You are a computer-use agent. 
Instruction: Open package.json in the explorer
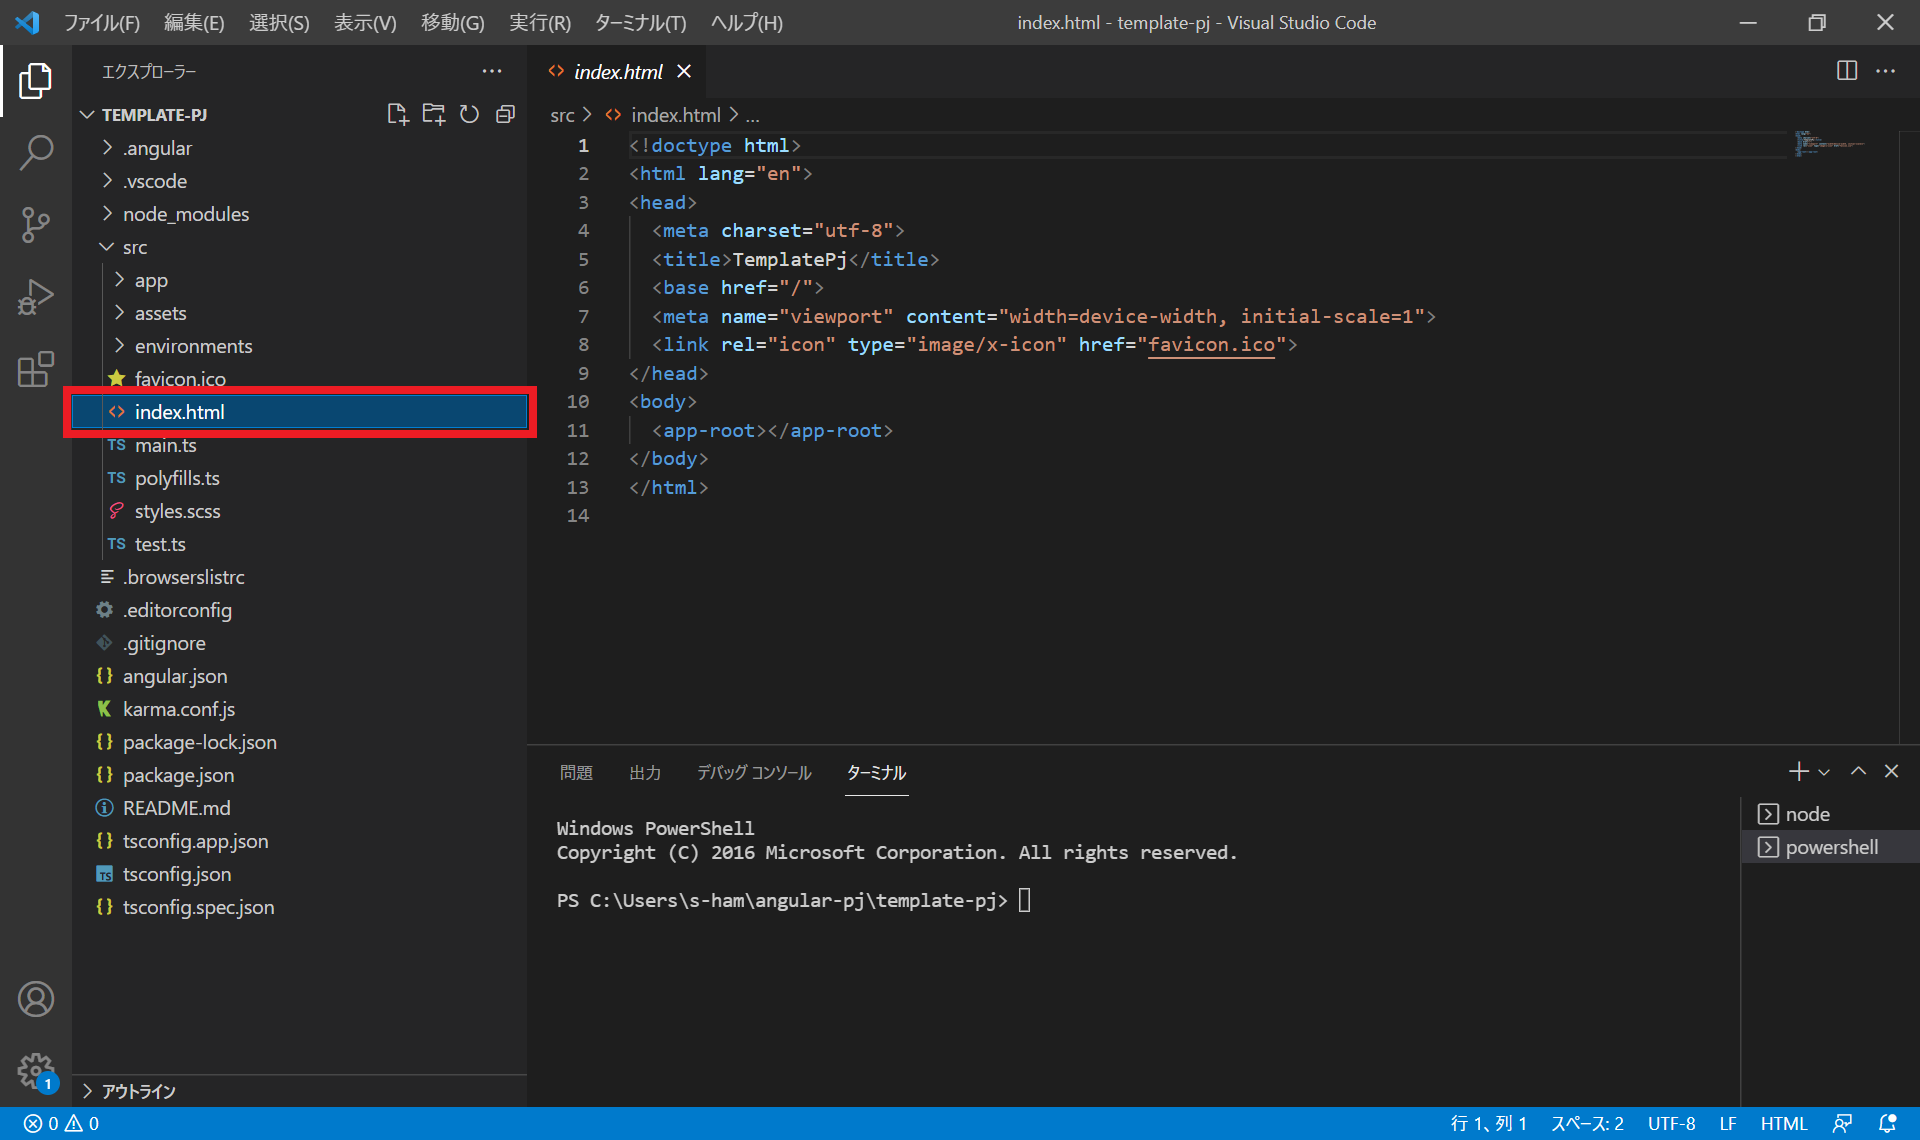(178, 775)
